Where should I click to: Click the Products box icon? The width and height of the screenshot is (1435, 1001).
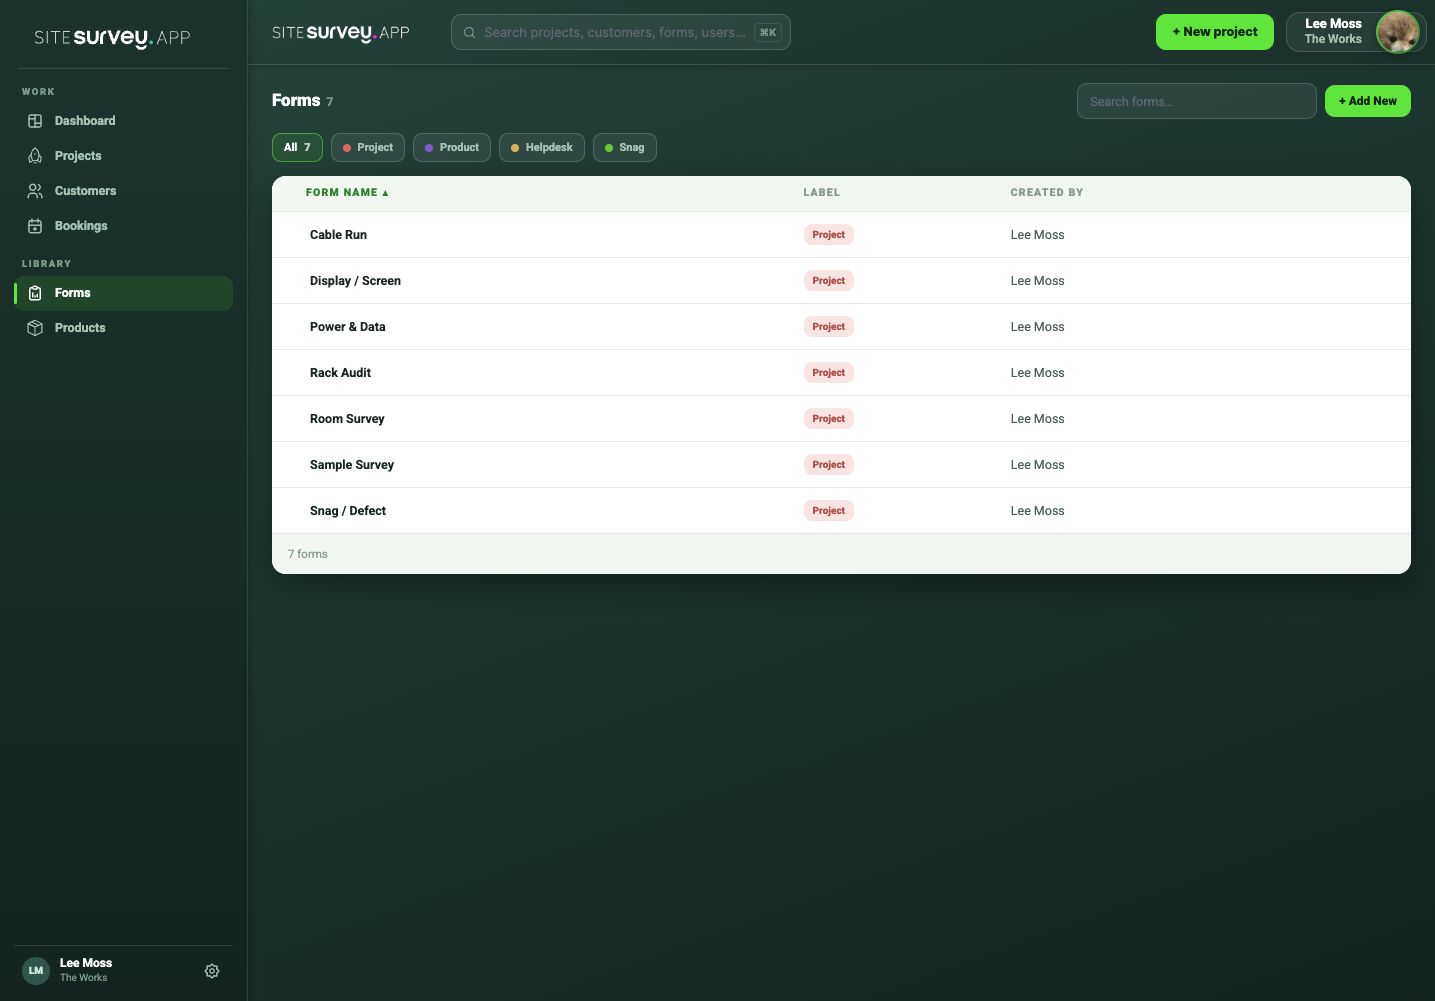35,328
